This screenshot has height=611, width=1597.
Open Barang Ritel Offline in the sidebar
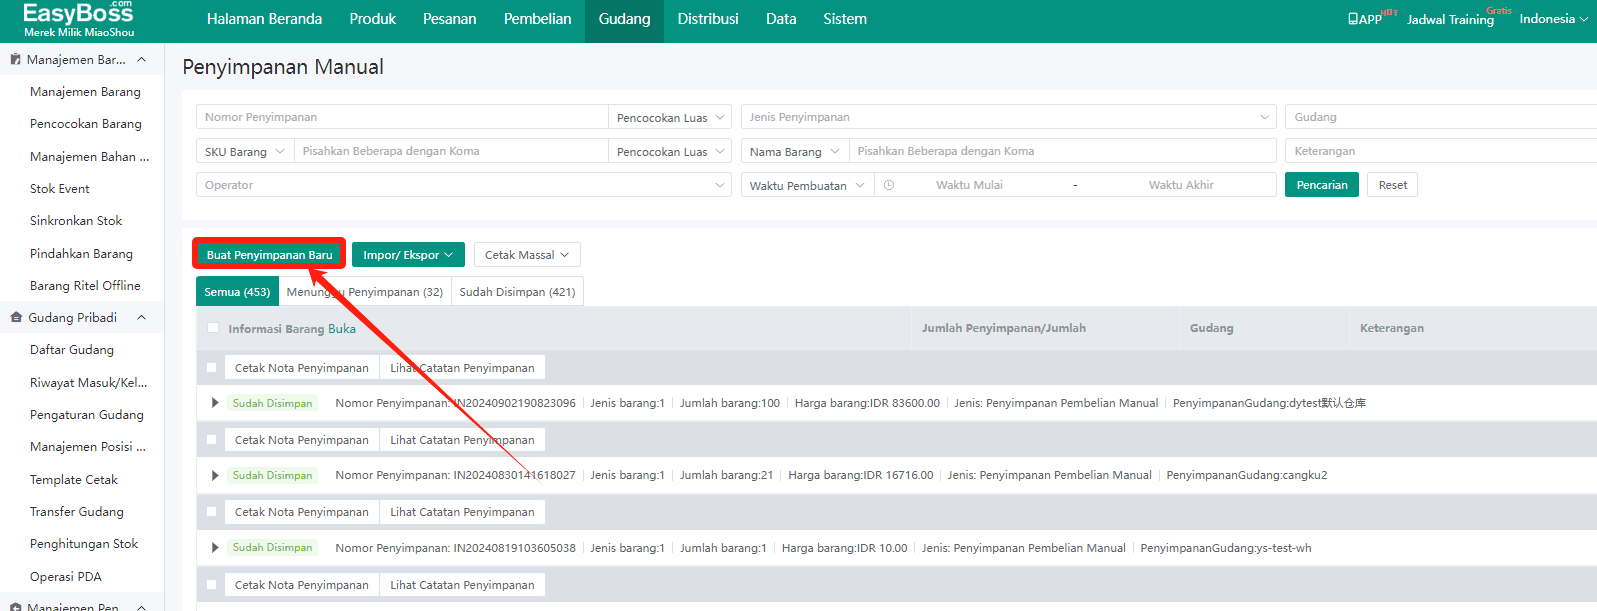[x=85, y=286]
